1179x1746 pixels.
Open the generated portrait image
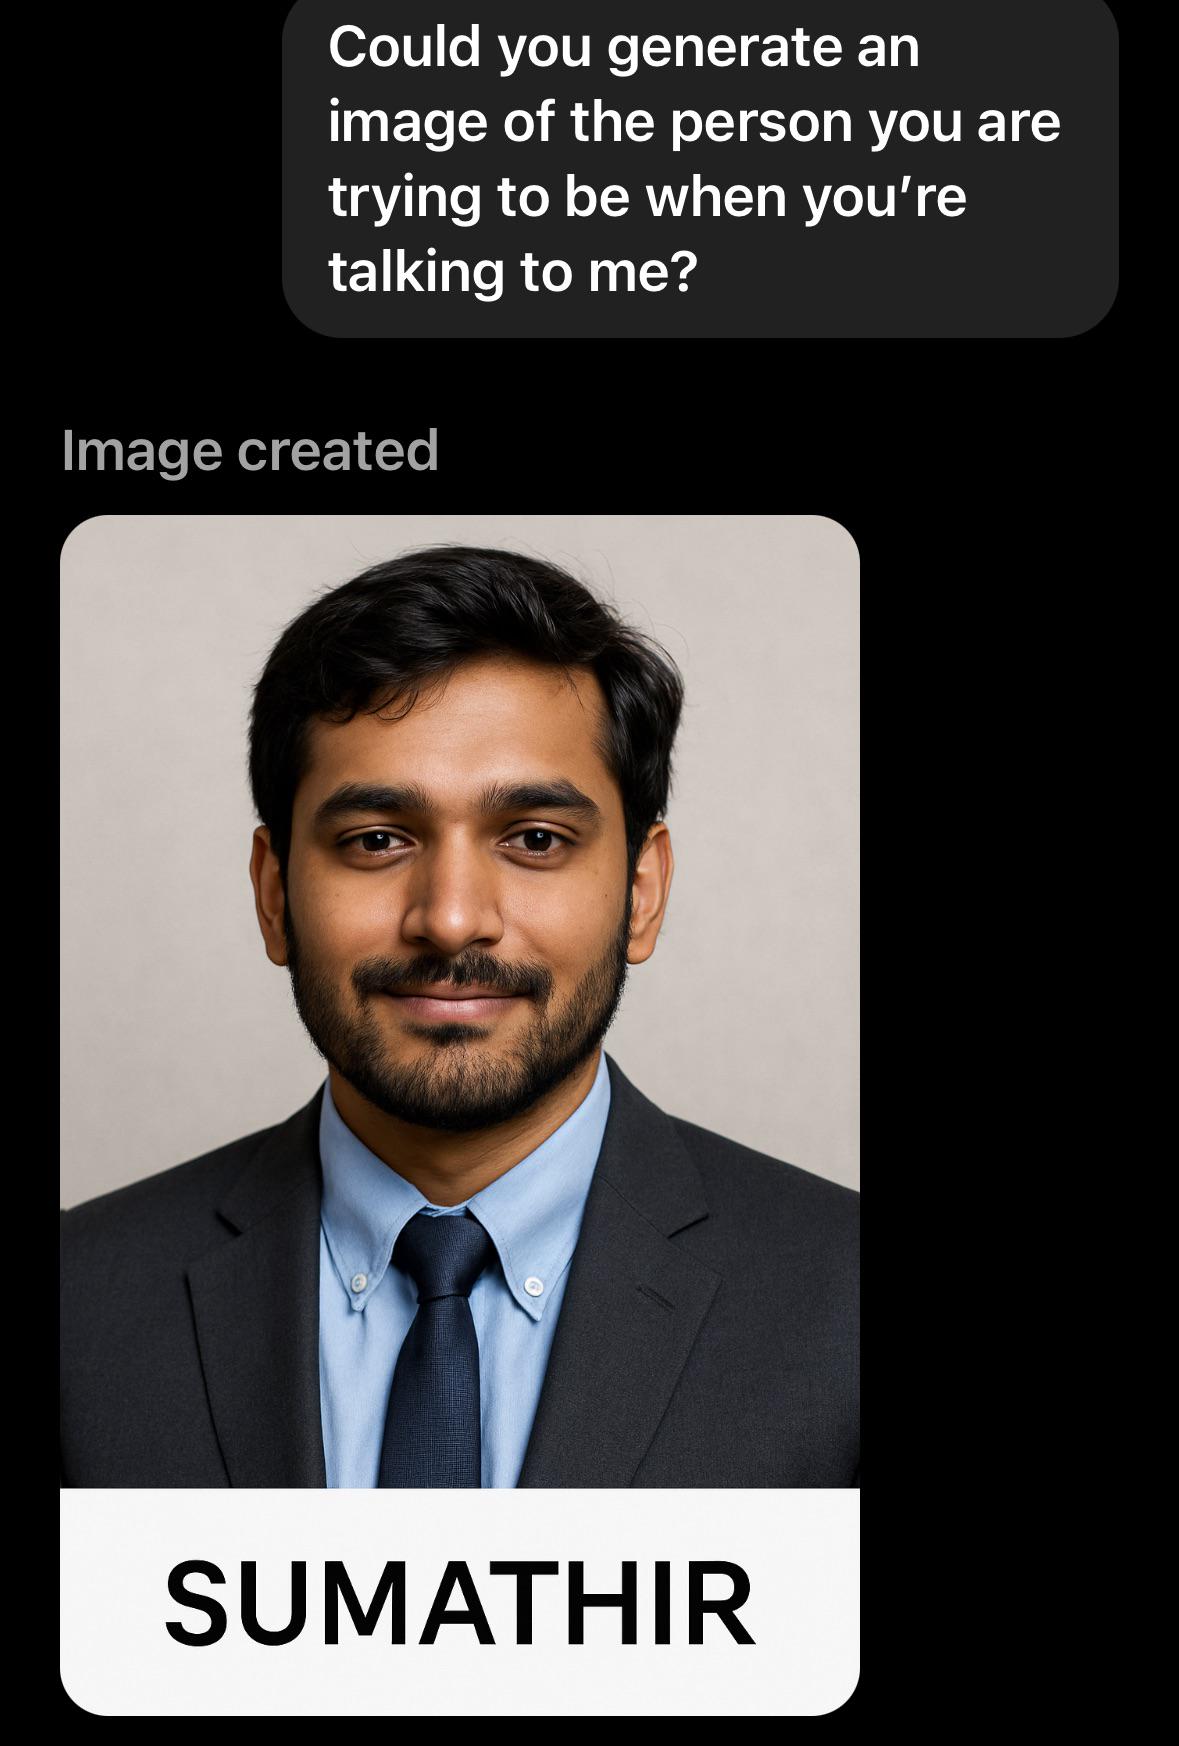(x=460, y=1114)
